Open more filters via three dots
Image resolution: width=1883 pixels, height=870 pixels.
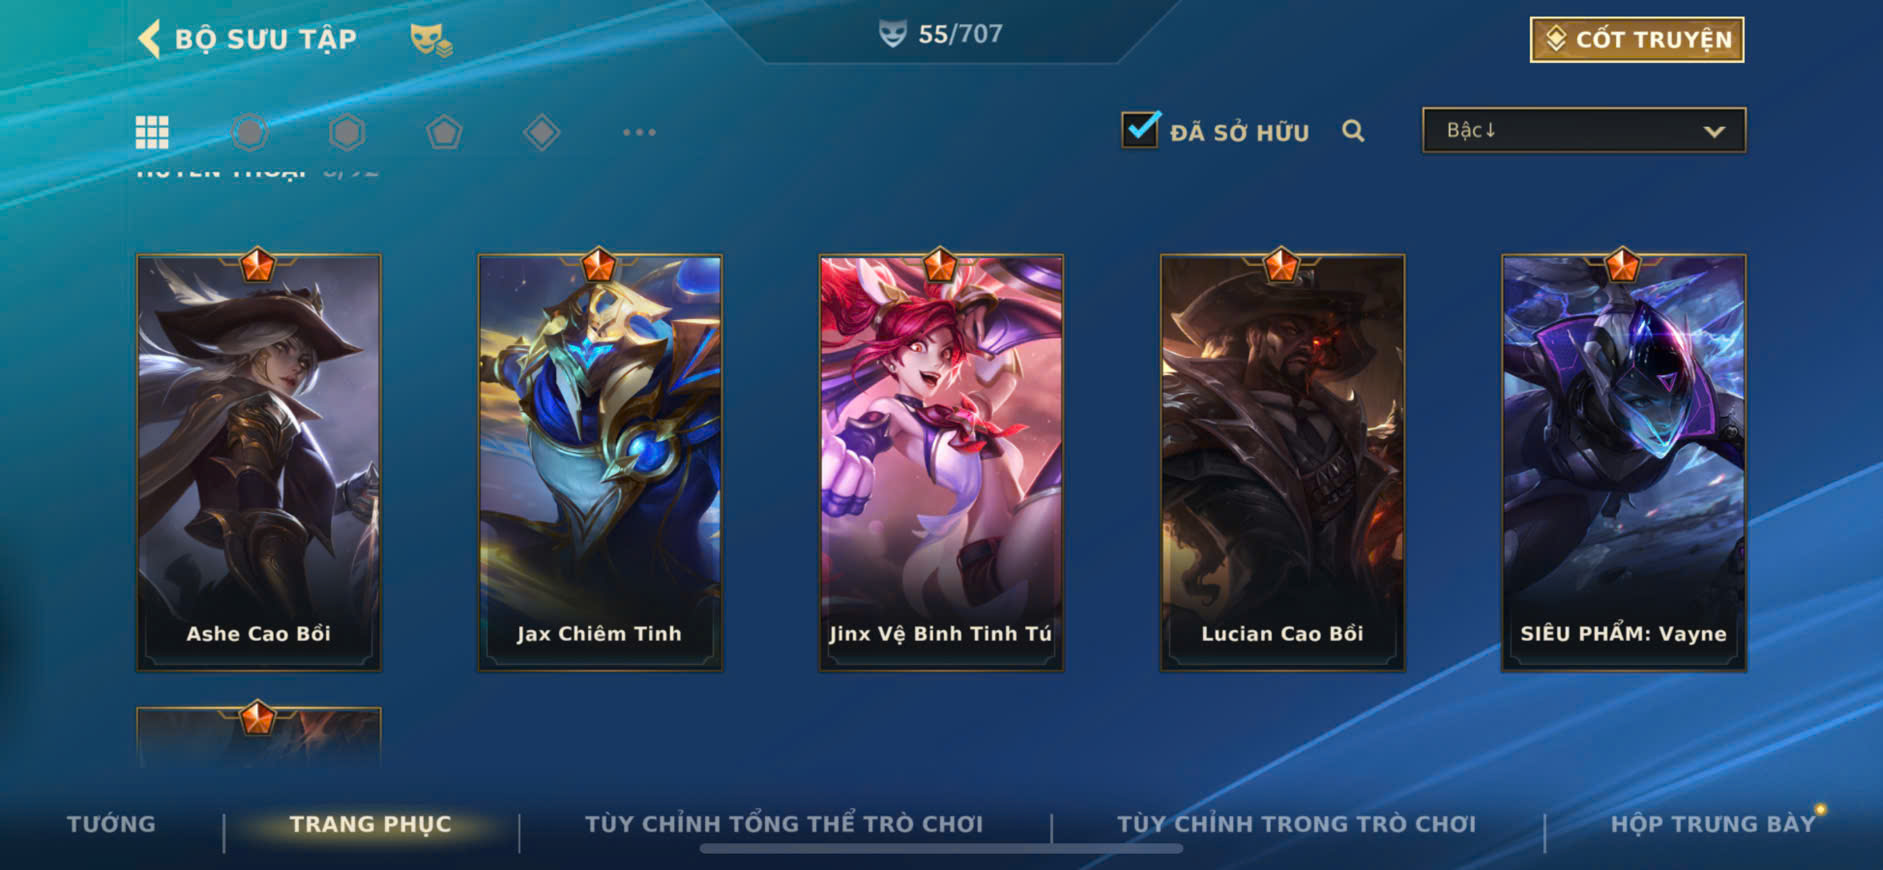tap(639, 132)
